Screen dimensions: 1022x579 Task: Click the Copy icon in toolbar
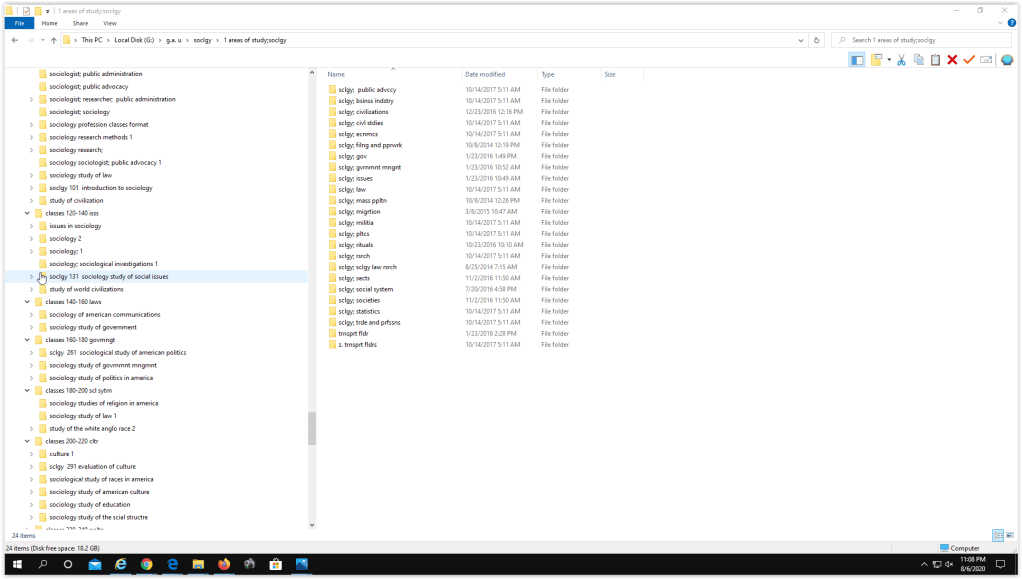[x=918, y=60]
